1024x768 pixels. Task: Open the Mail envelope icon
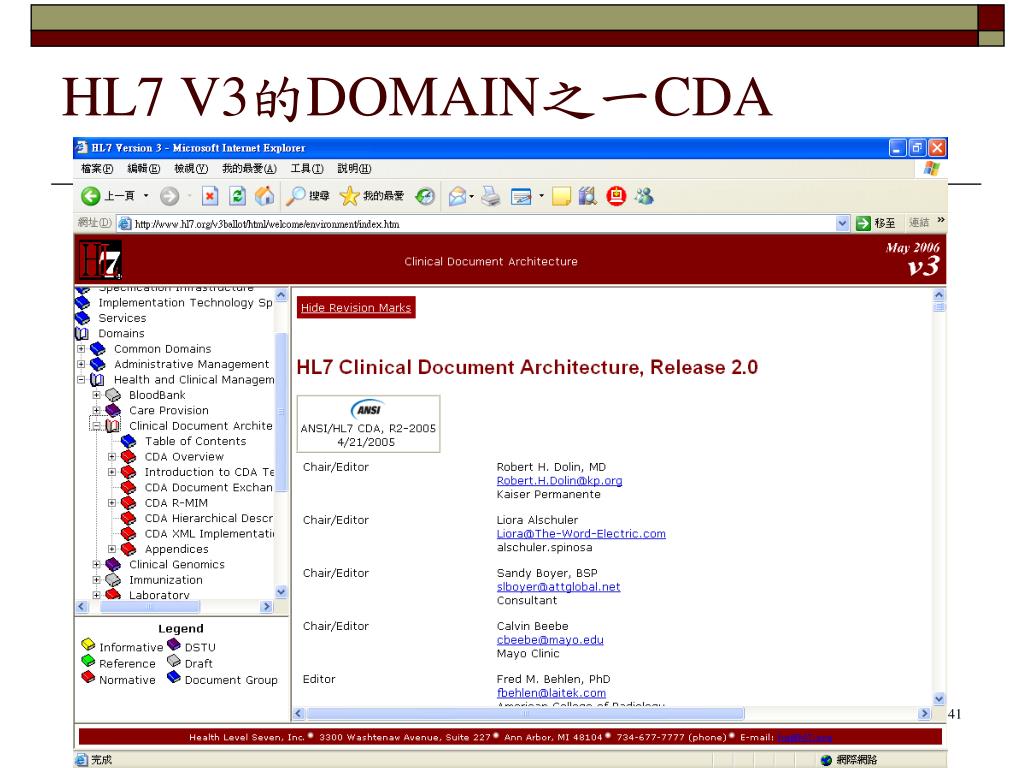[x=457, y=196]
